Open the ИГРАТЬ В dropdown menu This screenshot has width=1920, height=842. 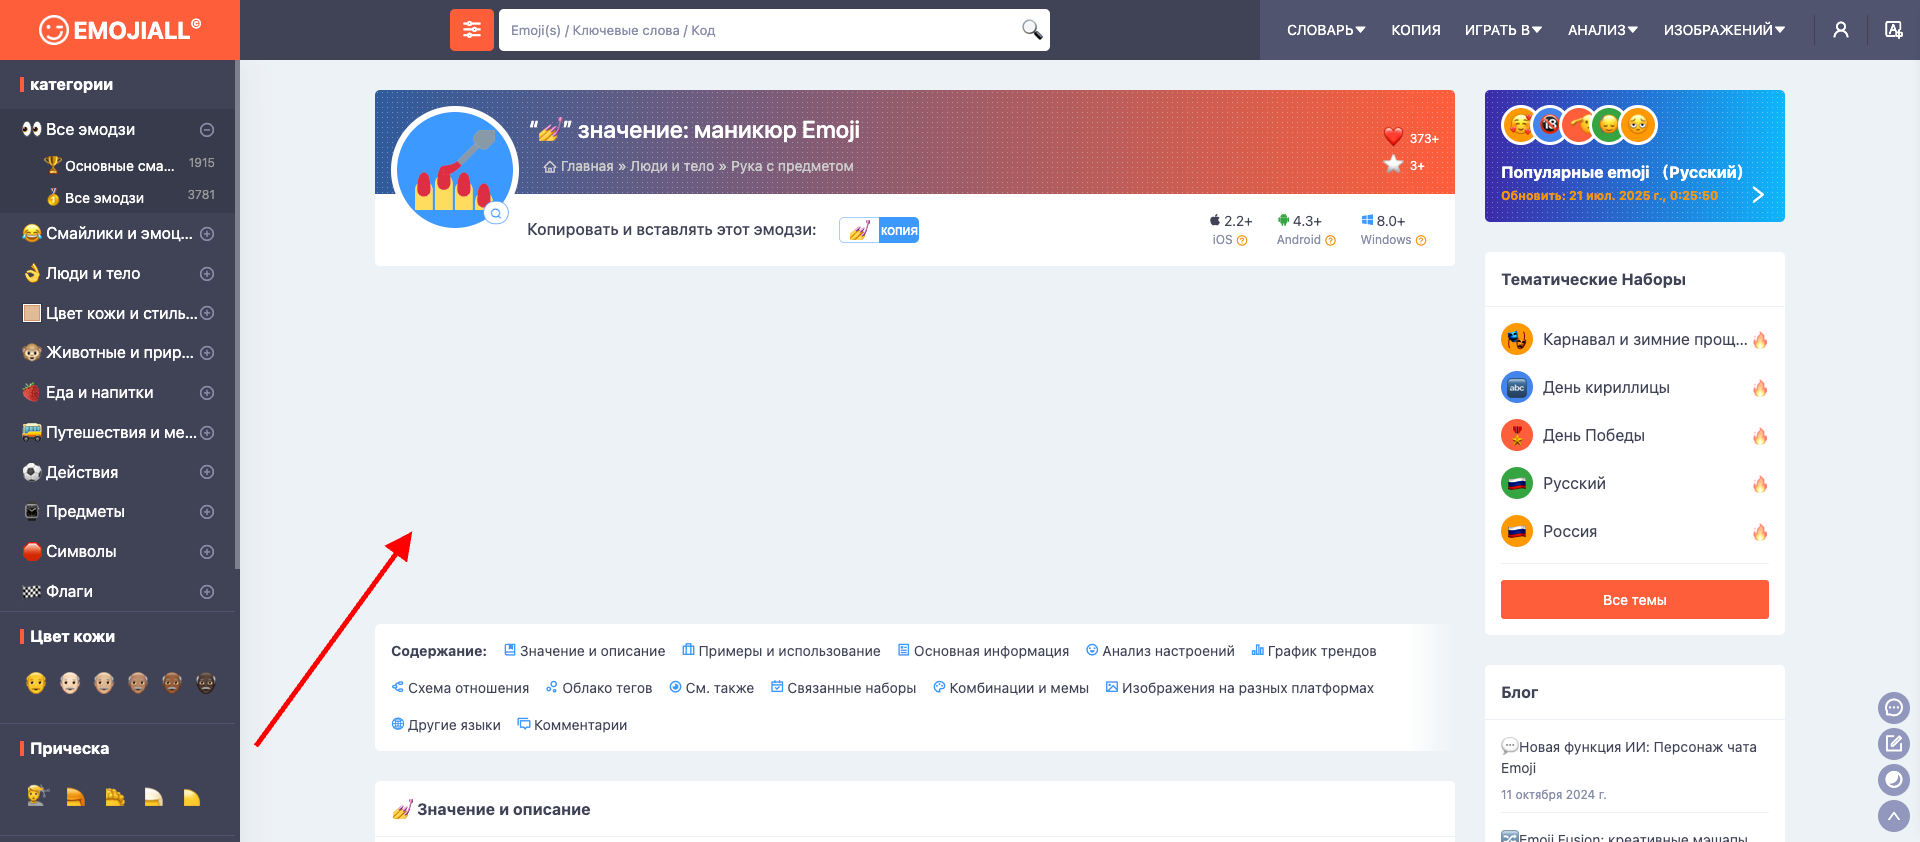(1503, 30)
